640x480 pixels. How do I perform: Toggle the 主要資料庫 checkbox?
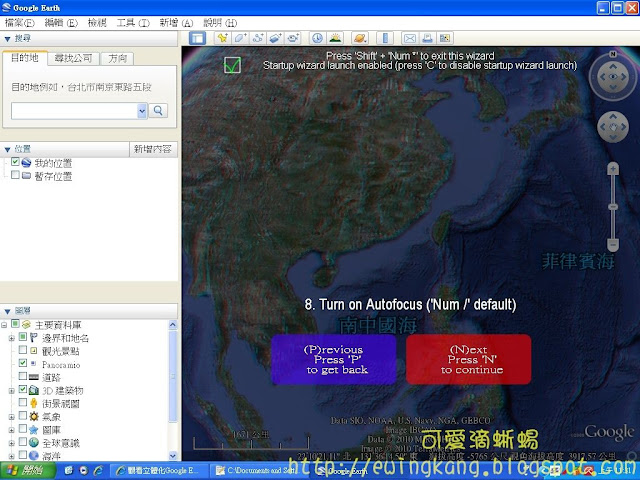(15, 324)
